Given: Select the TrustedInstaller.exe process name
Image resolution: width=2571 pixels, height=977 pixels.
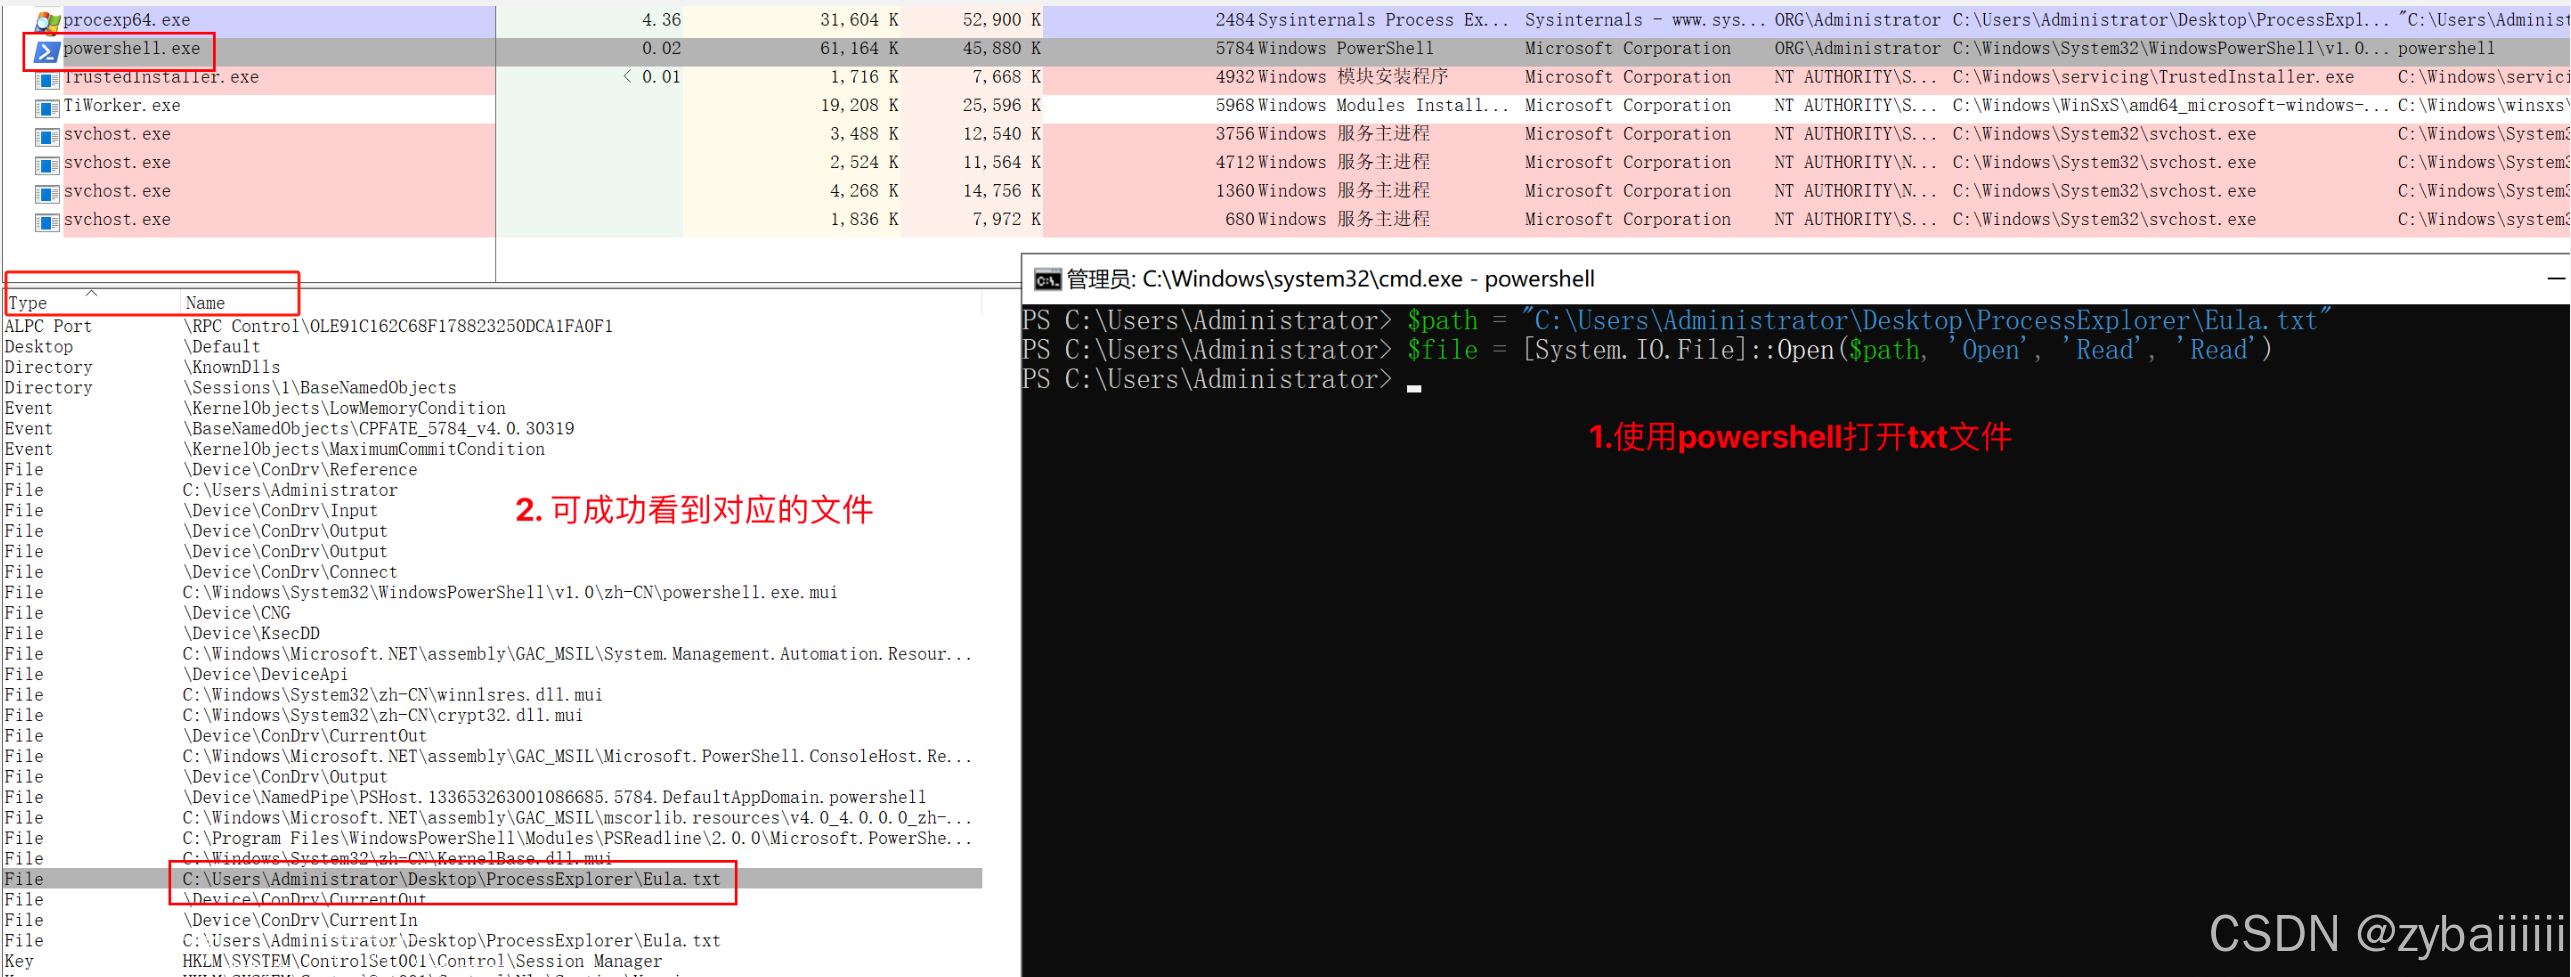Looking at the screenshot, I should [x=161, y=77].
